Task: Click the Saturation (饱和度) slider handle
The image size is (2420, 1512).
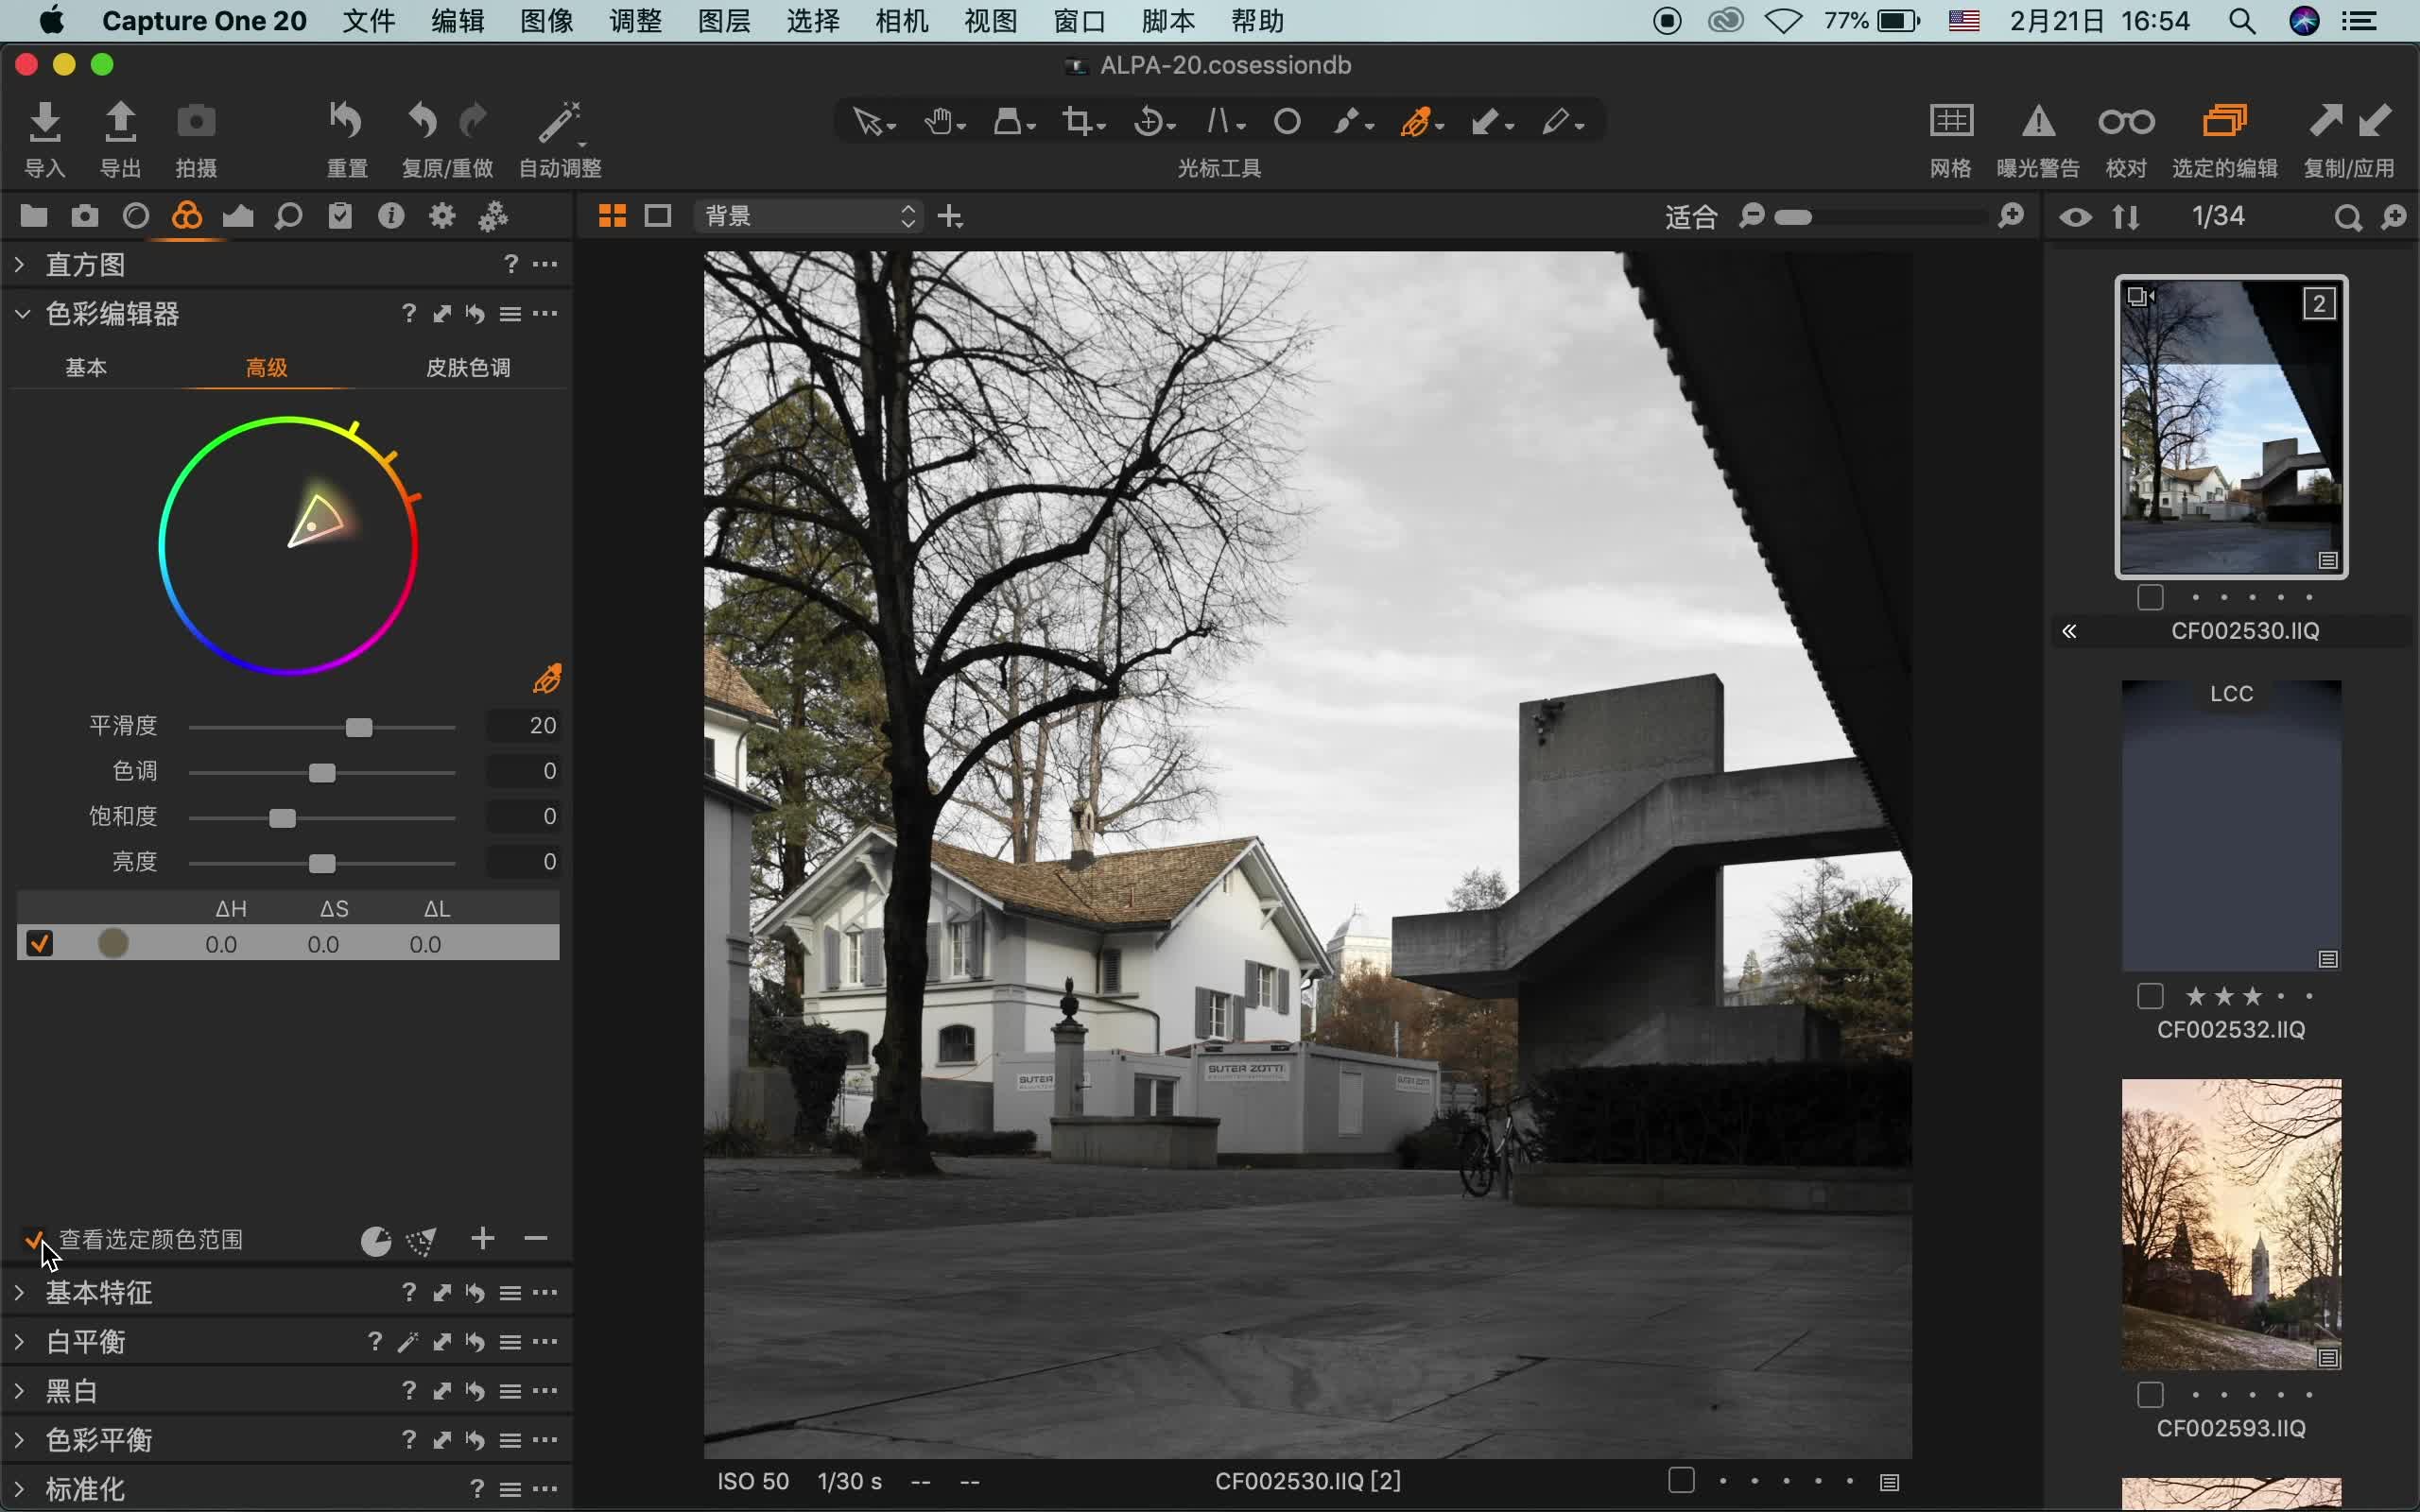Action: point(282,818)
